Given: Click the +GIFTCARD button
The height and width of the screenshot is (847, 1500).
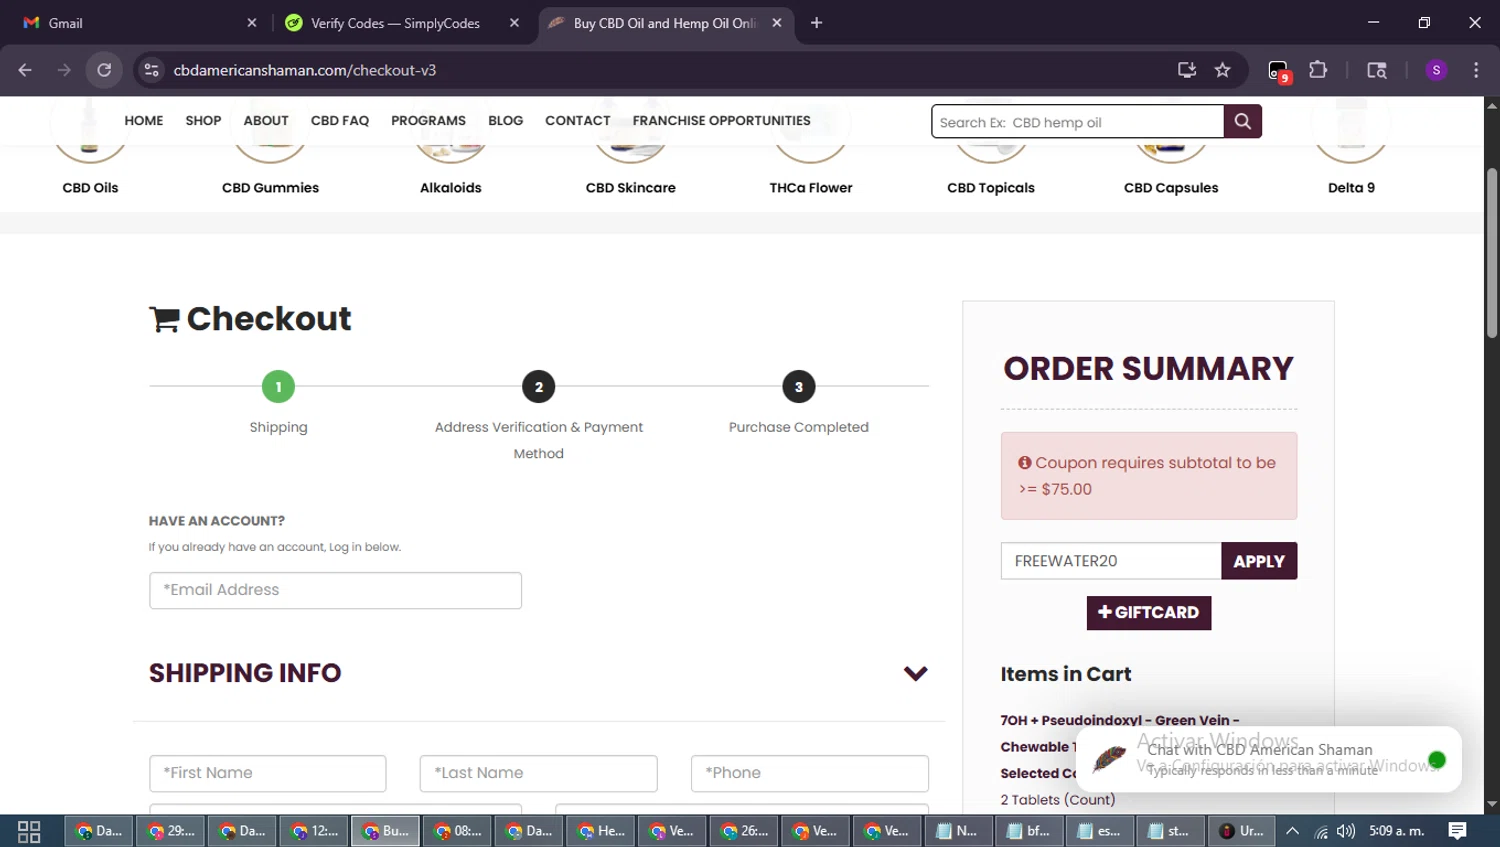Looking at the screenshot, I should (x=1149, y=613).
